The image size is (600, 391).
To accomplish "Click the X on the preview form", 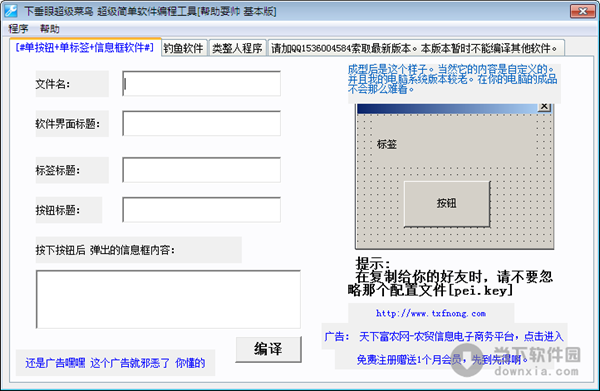I will tap(544, 107).
